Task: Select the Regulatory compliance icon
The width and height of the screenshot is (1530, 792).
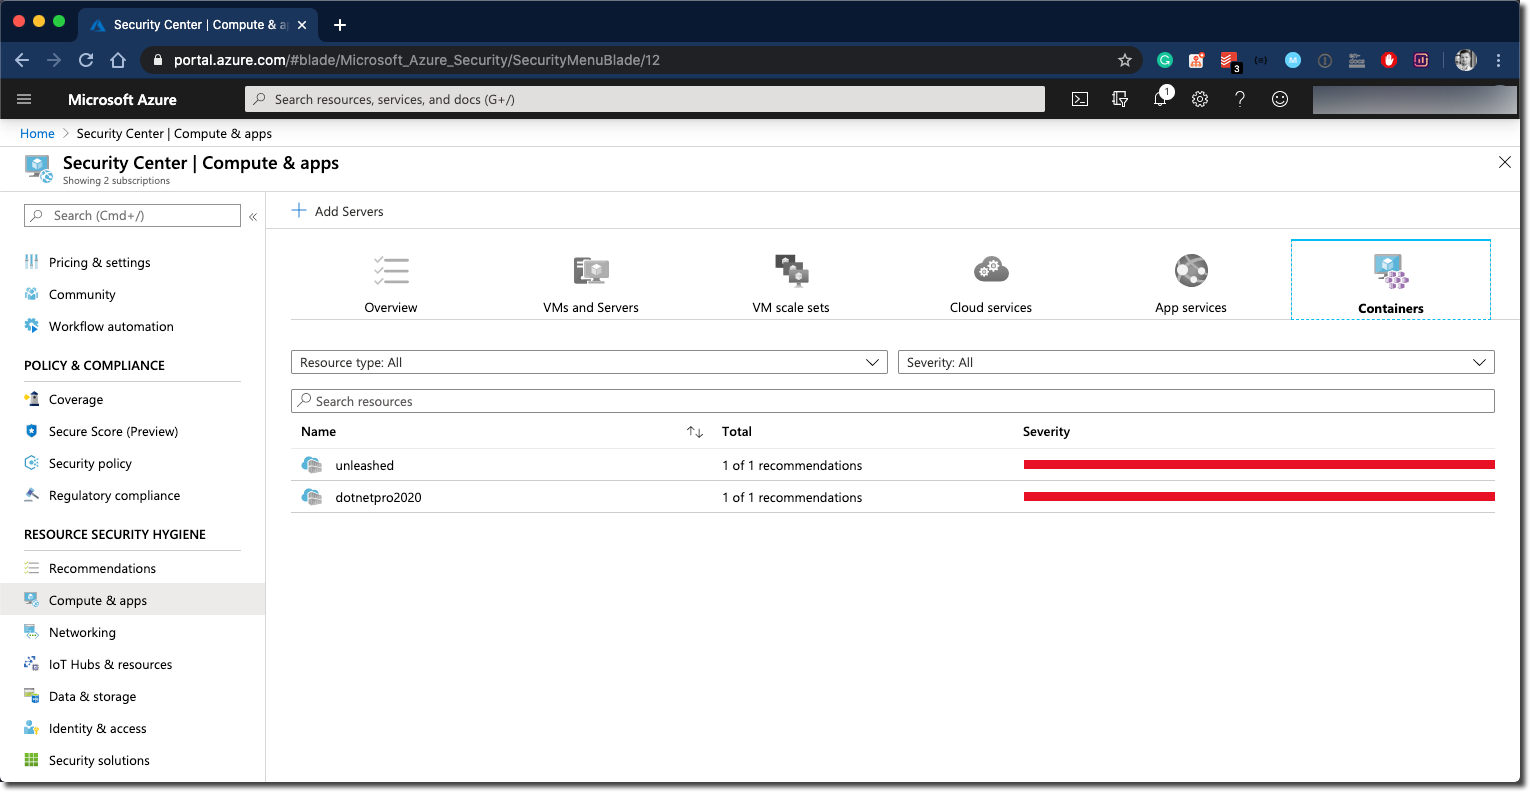Action: click(33, 495)
